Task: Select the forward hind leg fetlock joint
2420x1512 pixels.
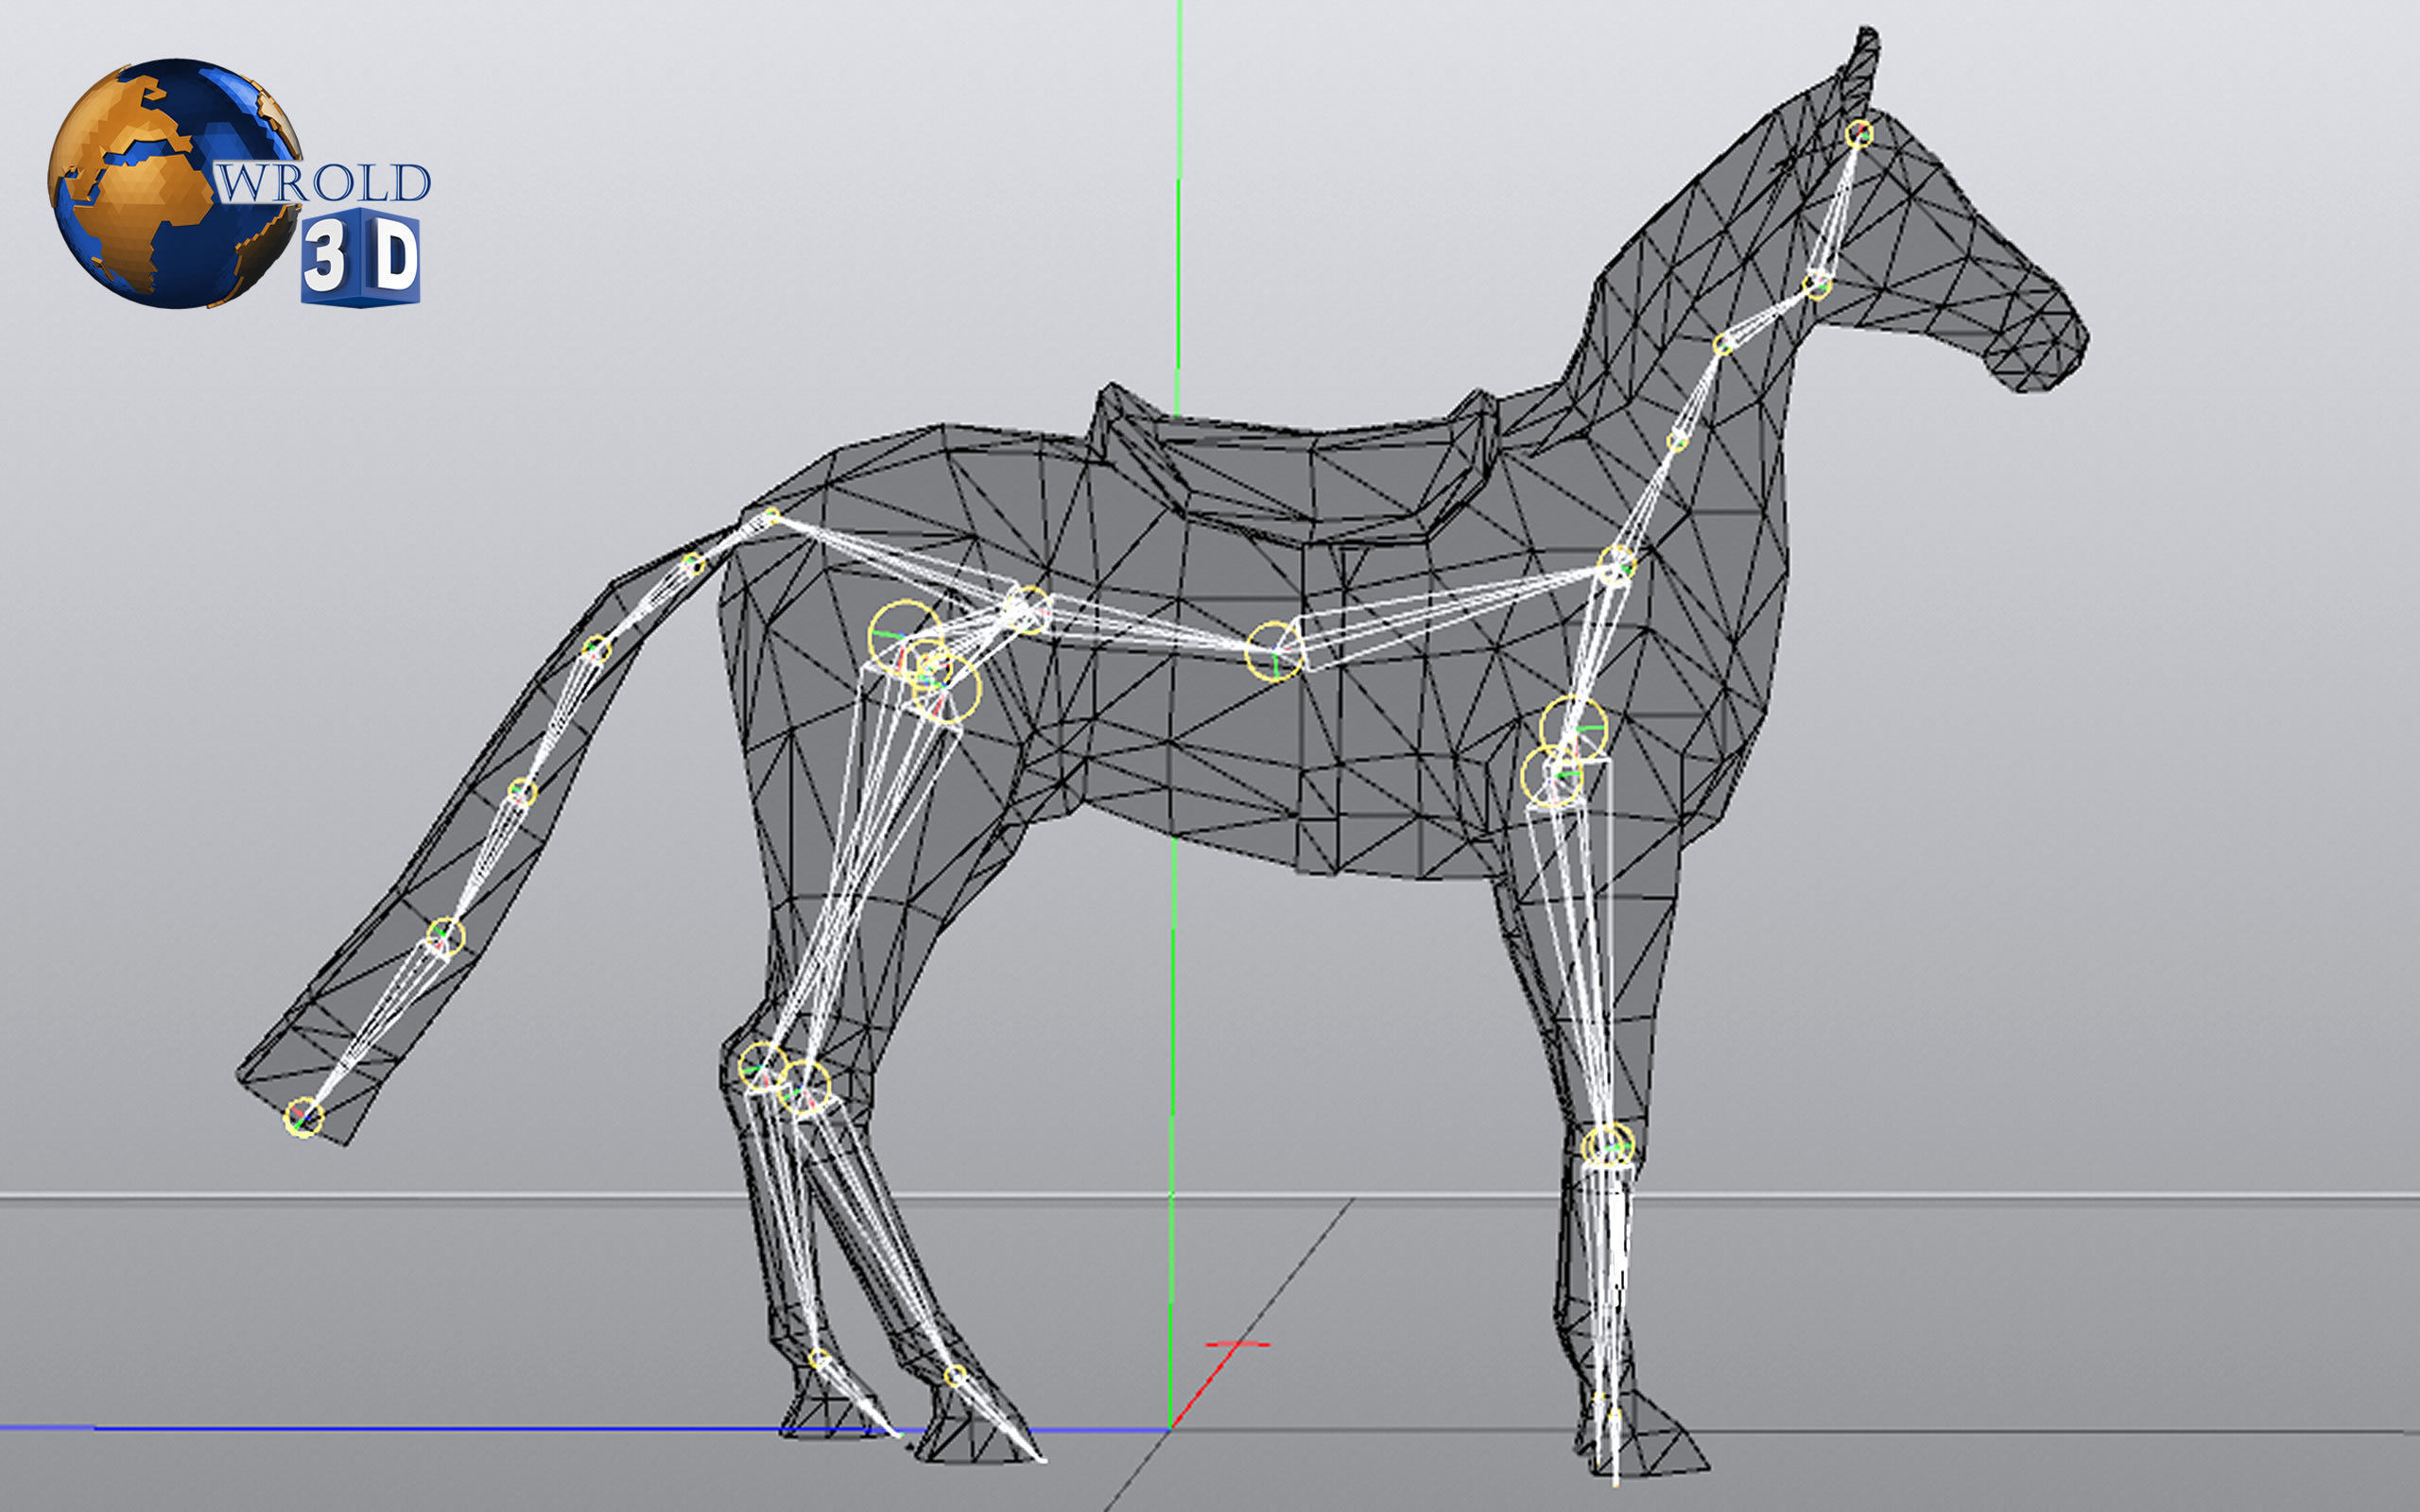Action: [x=955, y=1377]
